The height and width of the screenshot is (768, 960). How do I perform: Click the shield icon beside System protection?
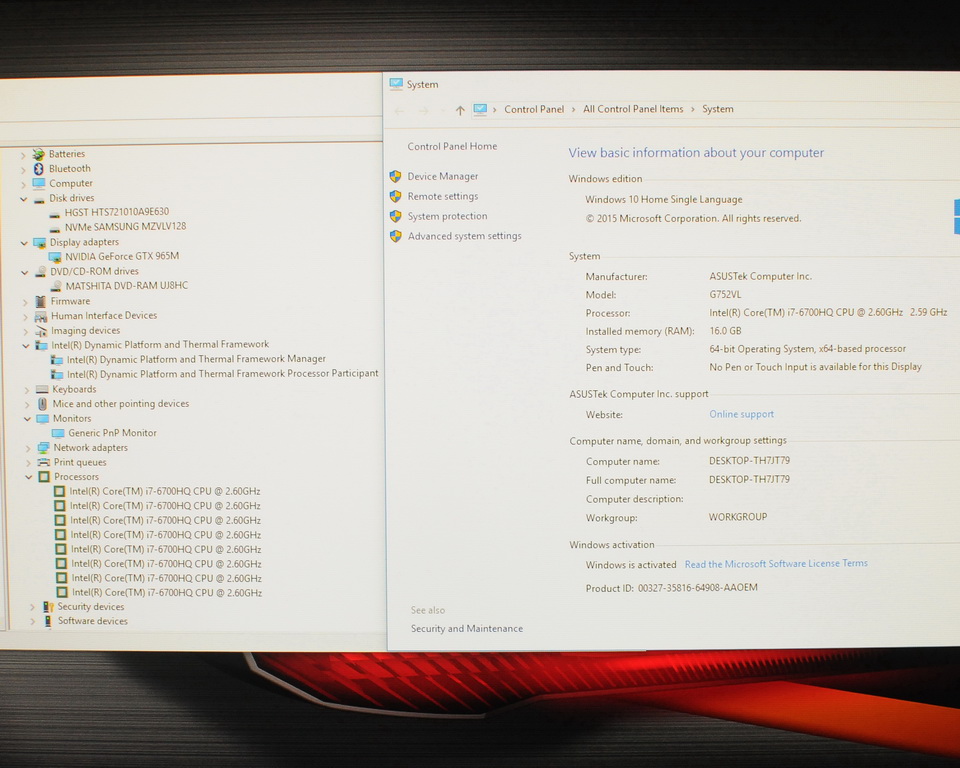[396, 216]
